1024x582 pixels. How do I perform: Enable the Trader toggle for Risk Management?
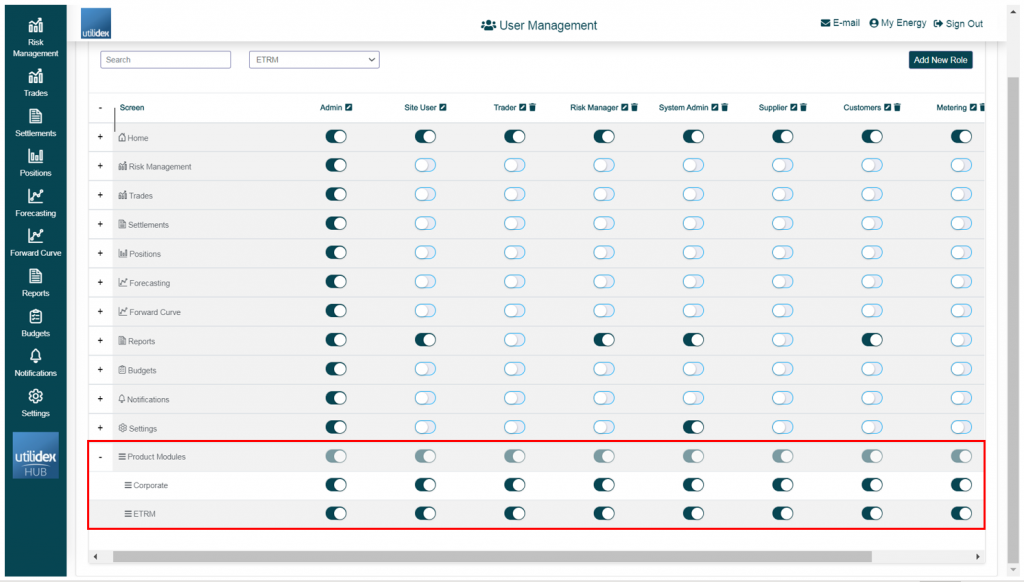coord(513,165)
